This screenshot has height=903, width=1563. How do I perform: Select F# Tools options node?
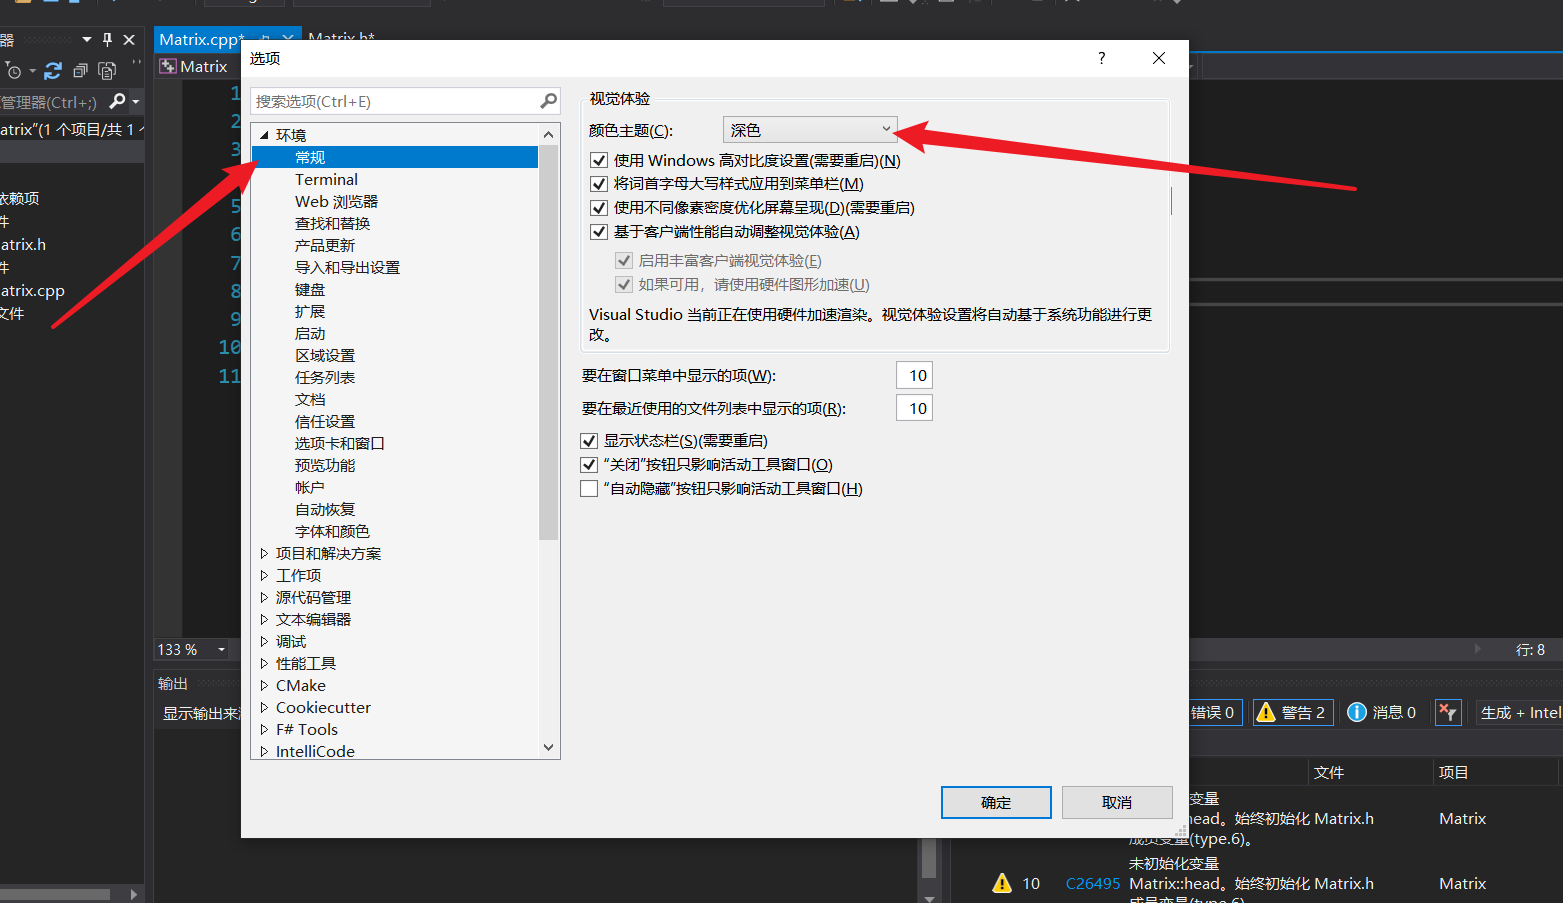[307, 729]
